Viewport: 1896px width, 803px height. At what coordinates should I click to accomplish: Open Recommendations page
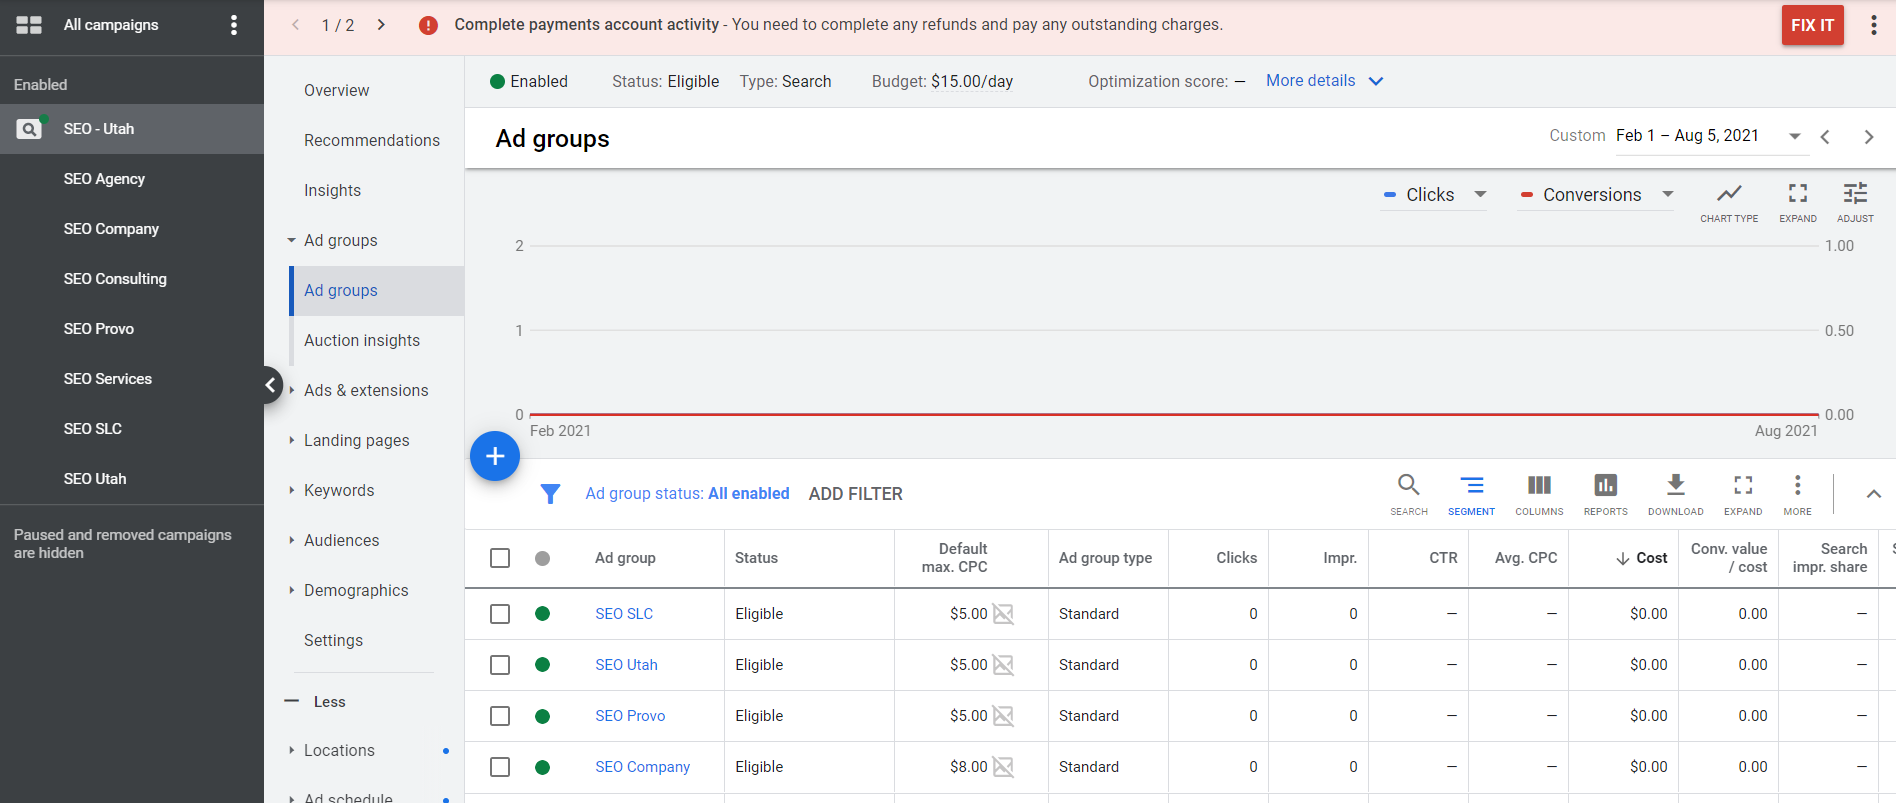click(372, 140)
